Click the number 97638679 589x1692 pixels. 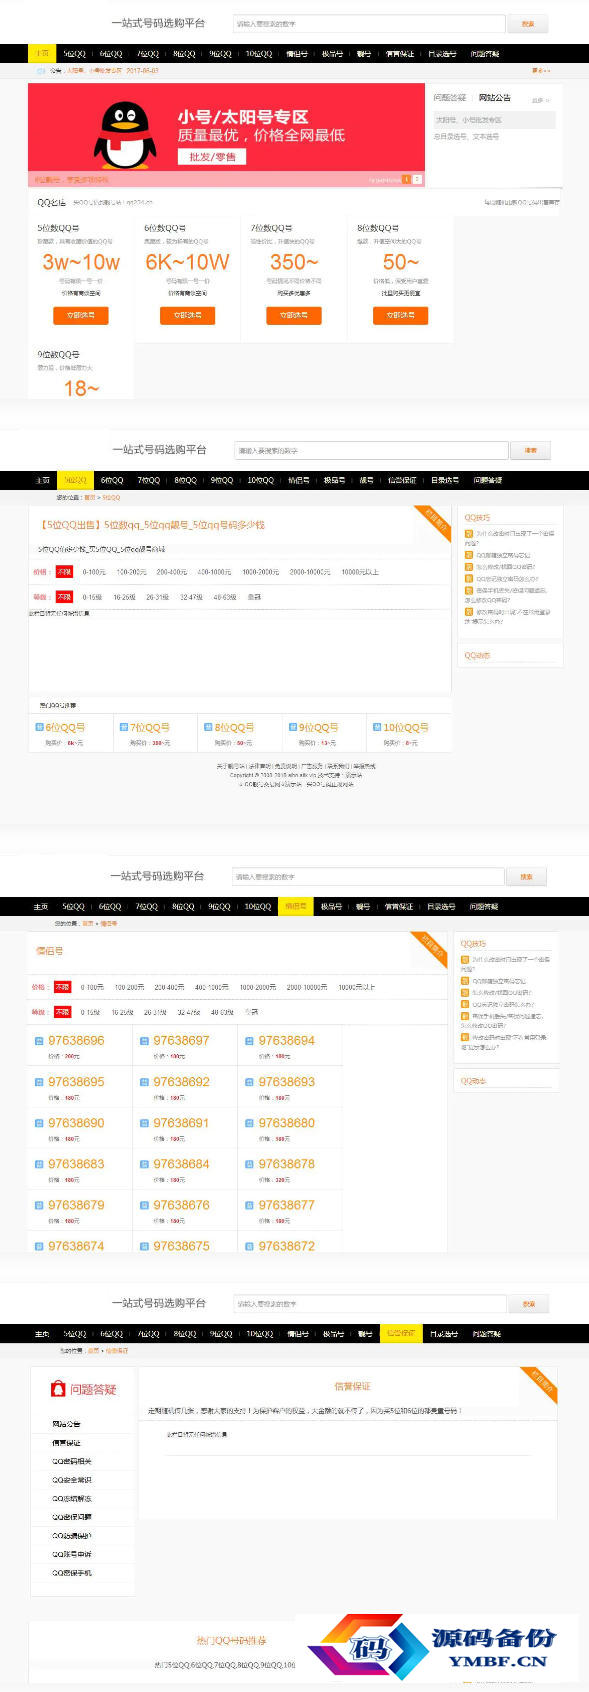tap(76, 1205)
